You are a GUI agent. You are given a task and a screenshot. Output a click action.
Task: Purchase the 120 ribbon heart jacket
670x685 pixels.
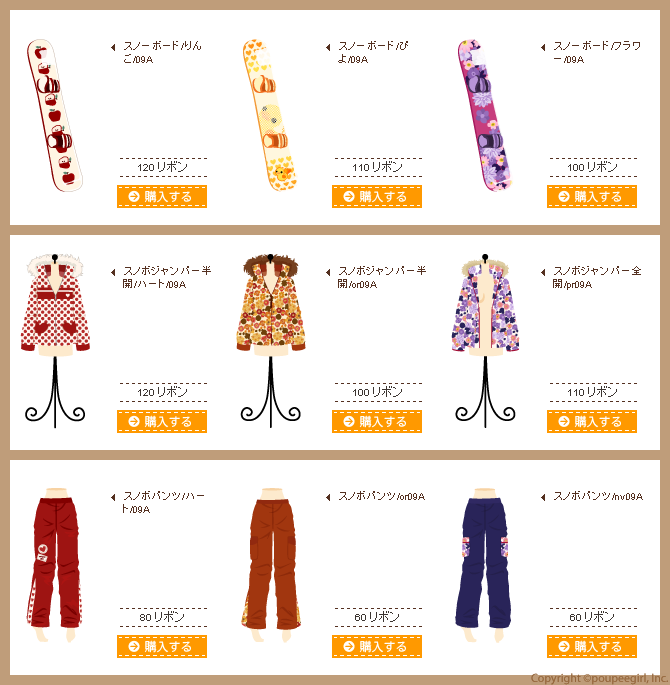point(162,422)
